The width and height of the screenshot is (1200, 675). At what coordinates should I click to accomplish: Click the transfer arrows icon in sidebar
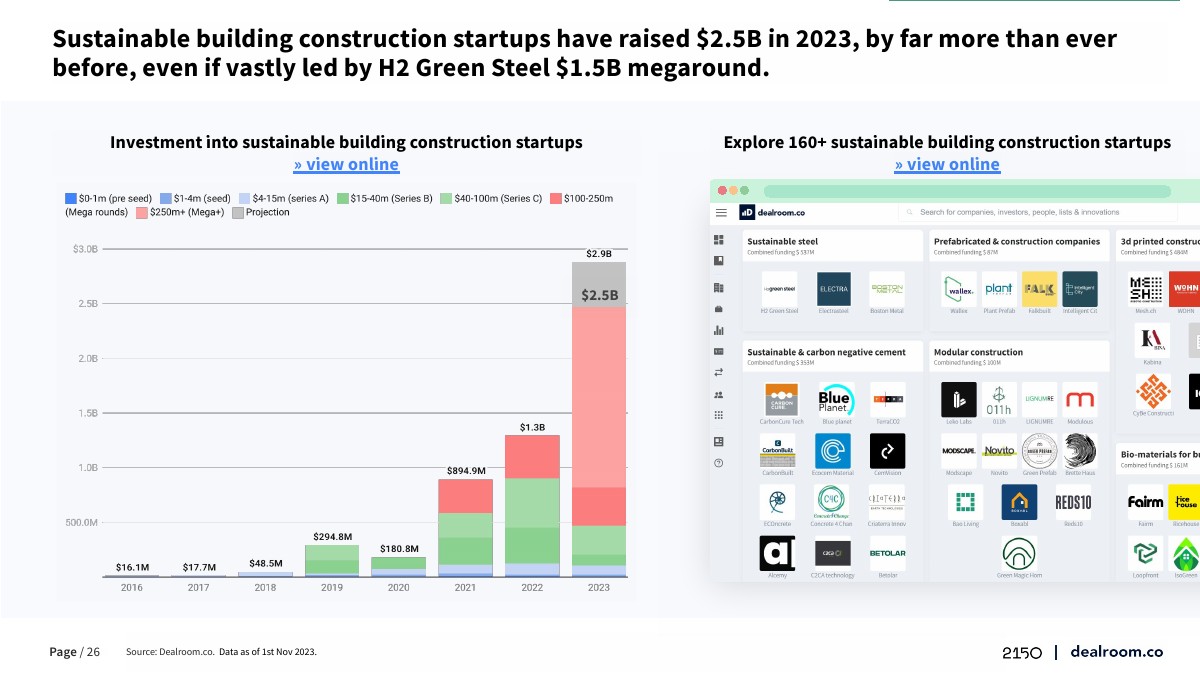[718, 372]
